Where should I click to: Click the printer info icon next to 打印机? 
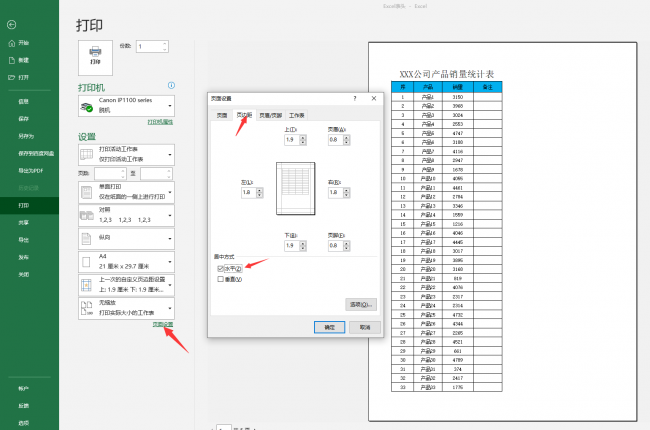[x=171, y=85]
